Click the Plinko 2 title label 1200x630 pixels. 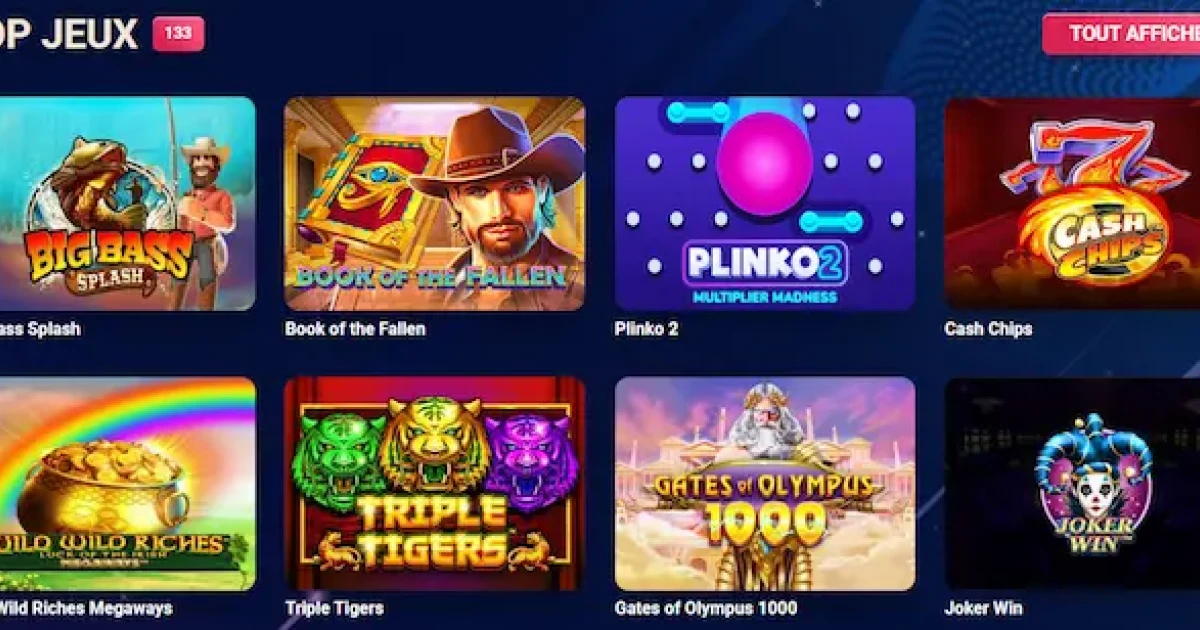click(x=646, y=328)
